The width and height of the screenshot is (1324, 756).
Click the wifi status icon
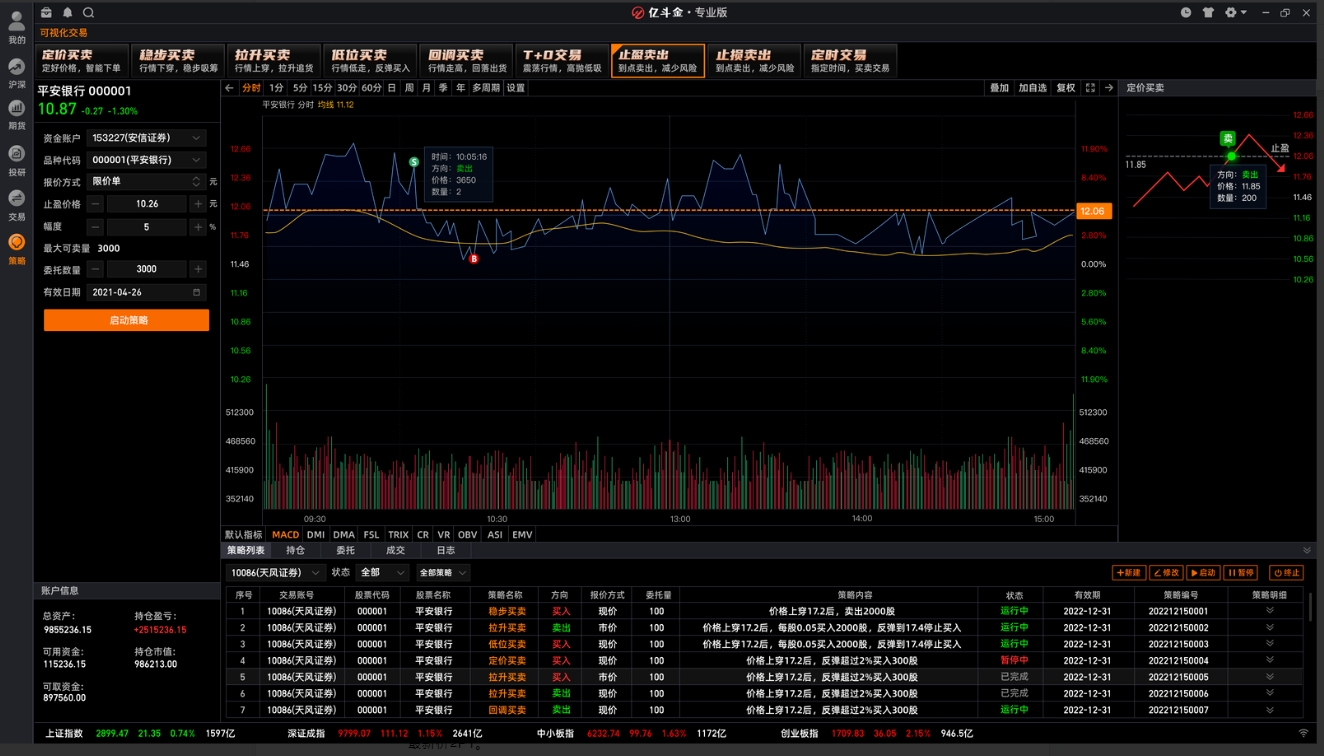tap(1302, 734)
